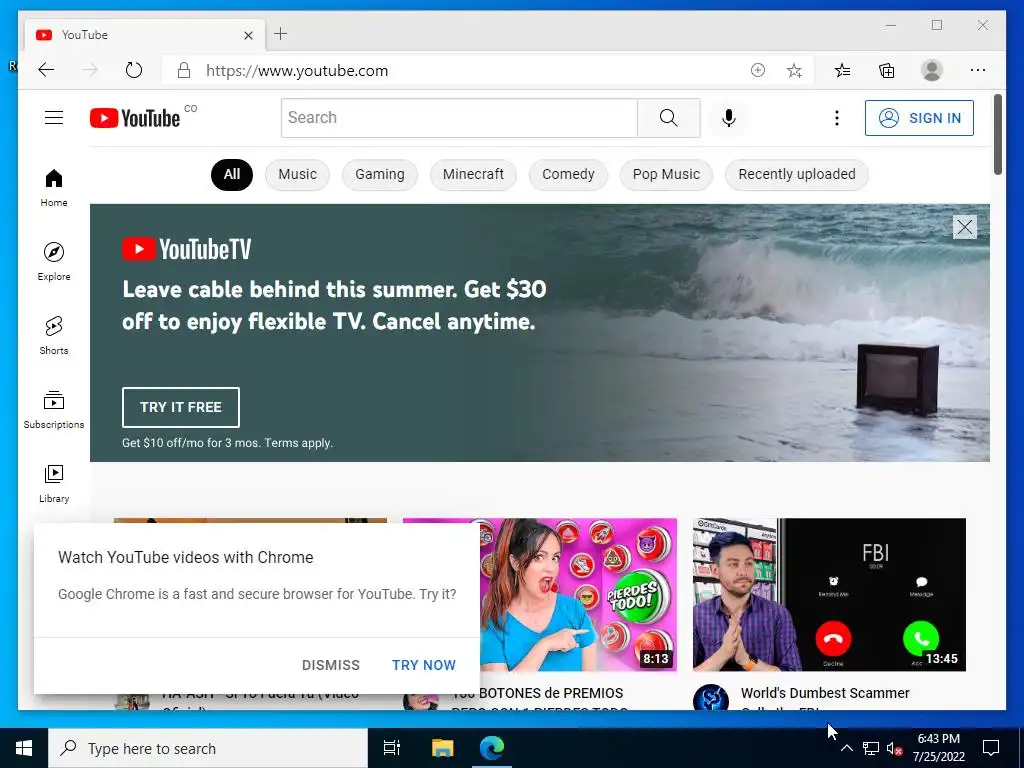Add this page to favorites star
This screenshot has height=768, width=1024.
coord(794,70)
